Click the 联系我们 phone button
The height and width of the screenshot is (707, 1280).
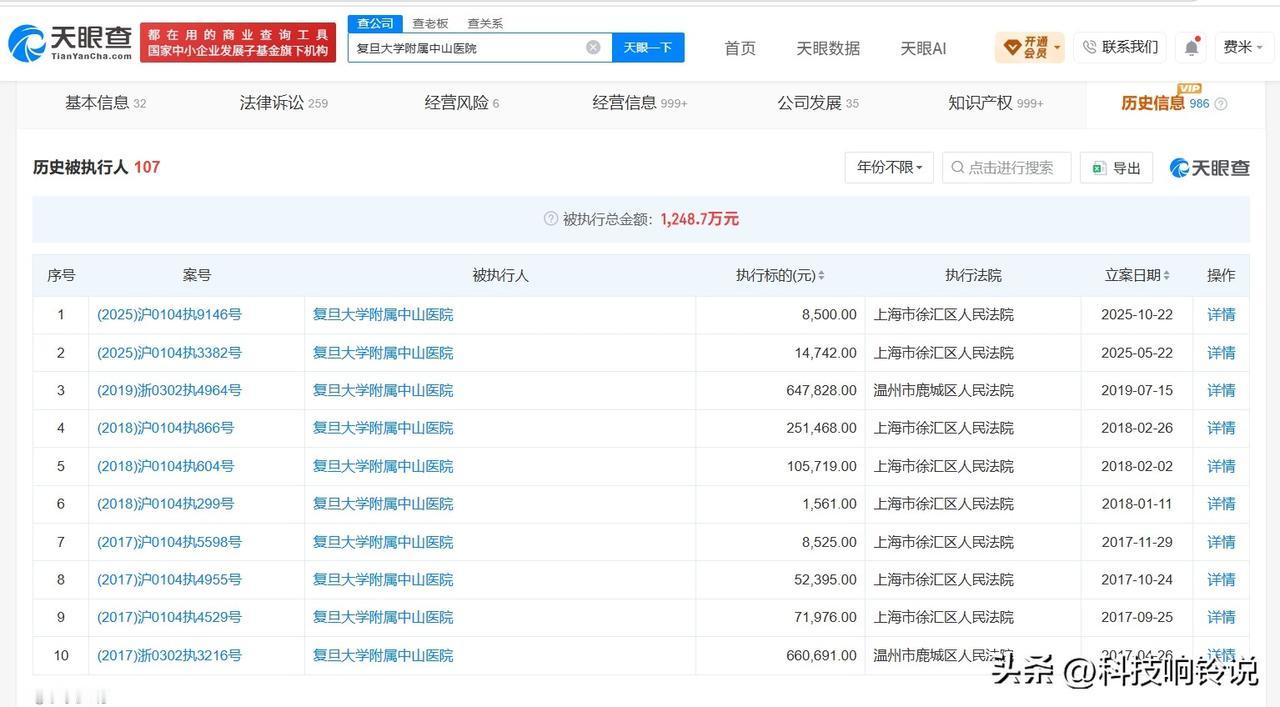point(1120,47)
